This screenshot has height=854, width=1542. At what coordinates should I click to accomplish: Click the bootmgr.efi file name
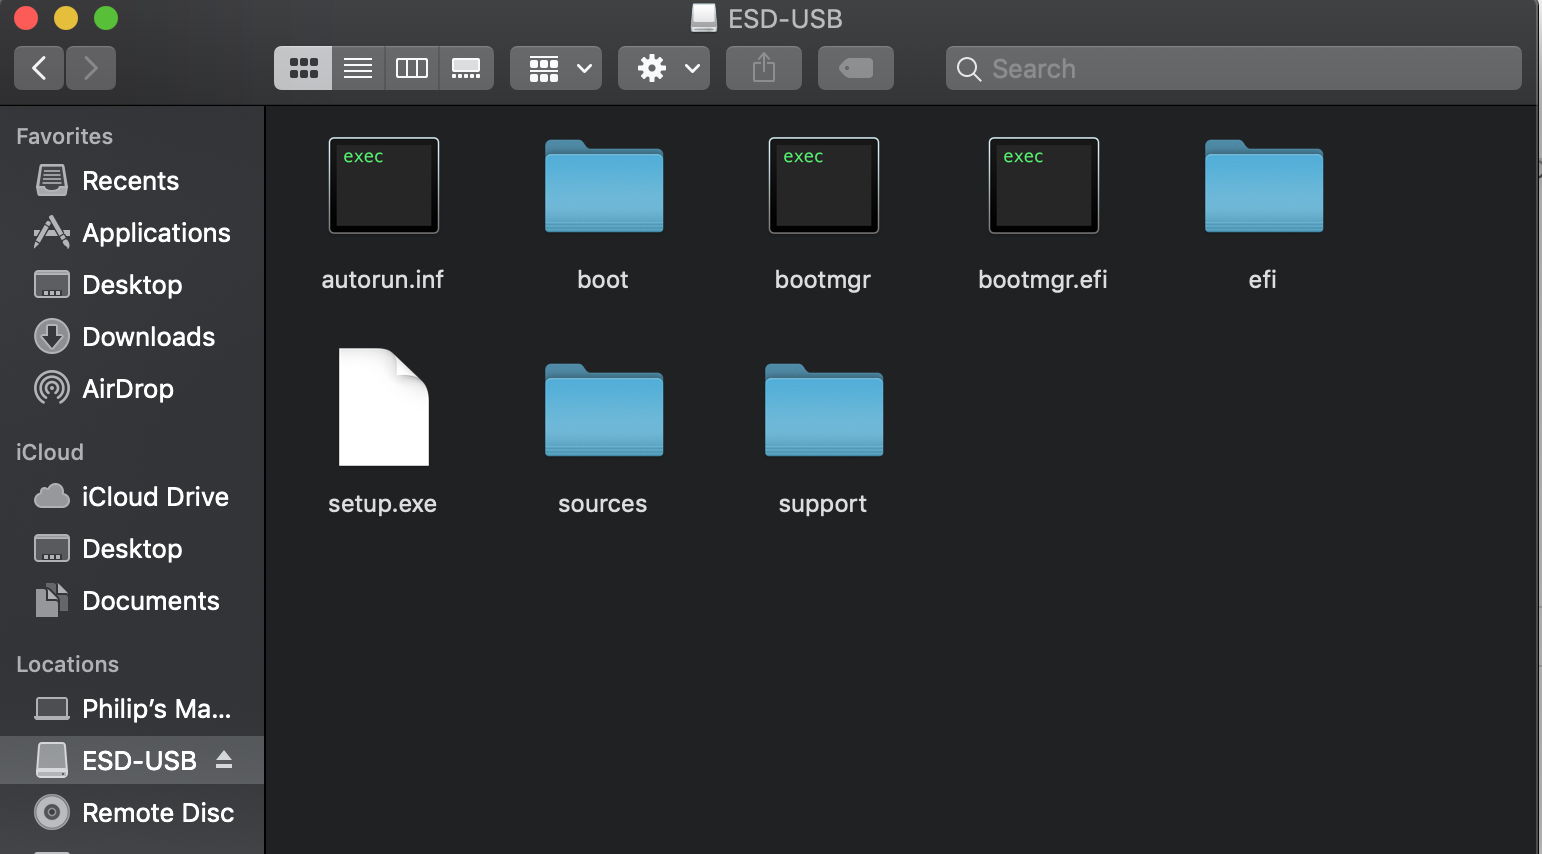tap(1043, 280)
